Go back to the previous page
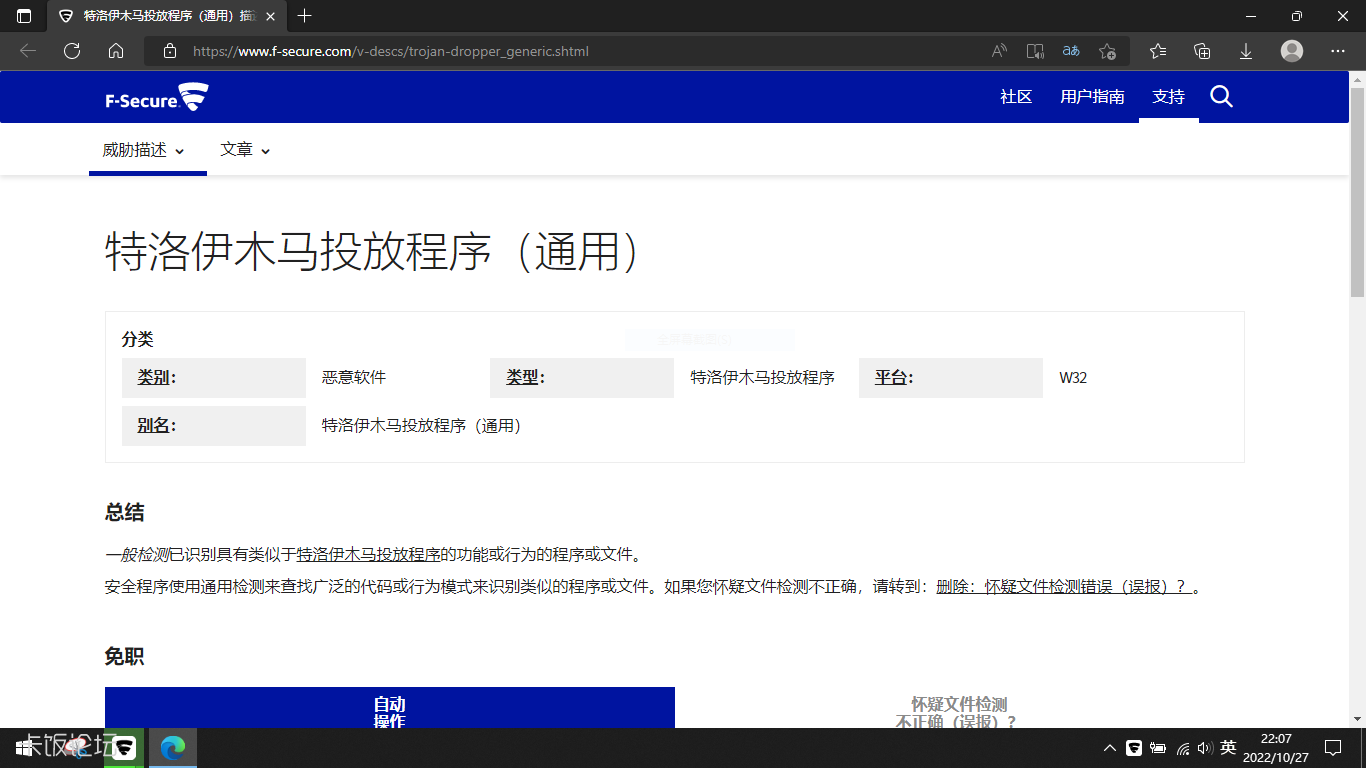The image size is (1366, 768). coord(28,51)
